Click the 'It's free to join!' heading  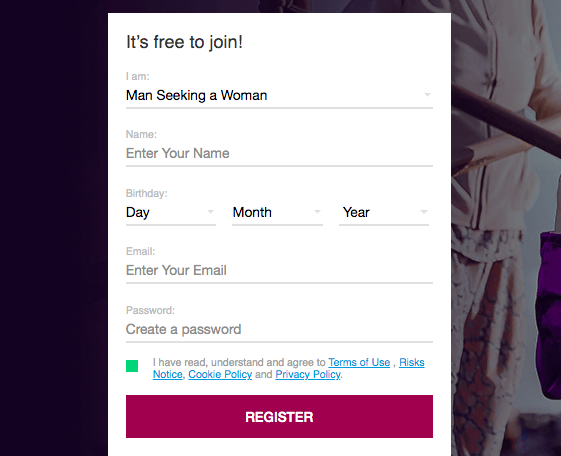[x=185, y=42]
